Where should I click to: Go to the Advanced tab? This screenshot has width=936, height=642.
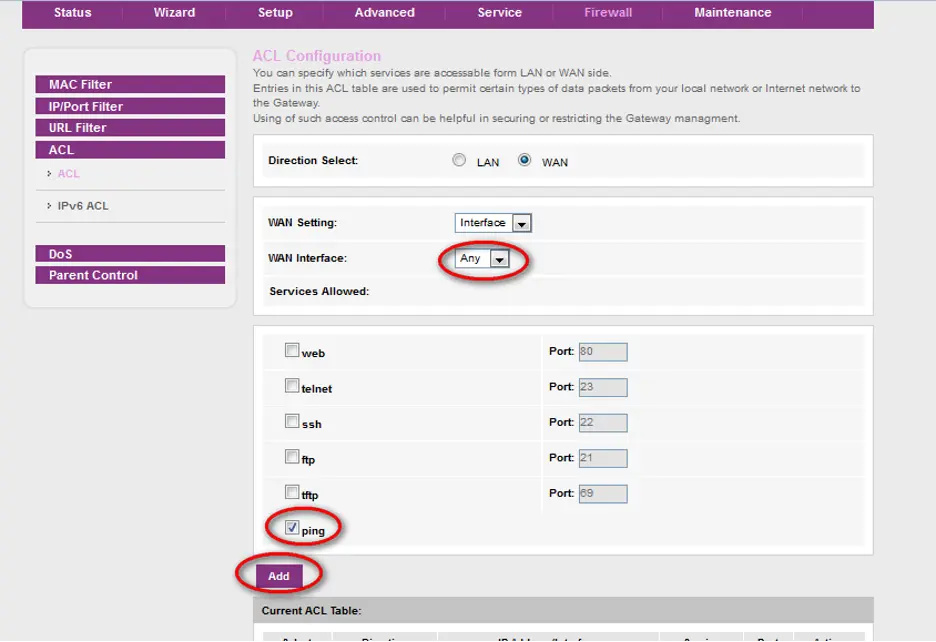(x=384, y=13)
